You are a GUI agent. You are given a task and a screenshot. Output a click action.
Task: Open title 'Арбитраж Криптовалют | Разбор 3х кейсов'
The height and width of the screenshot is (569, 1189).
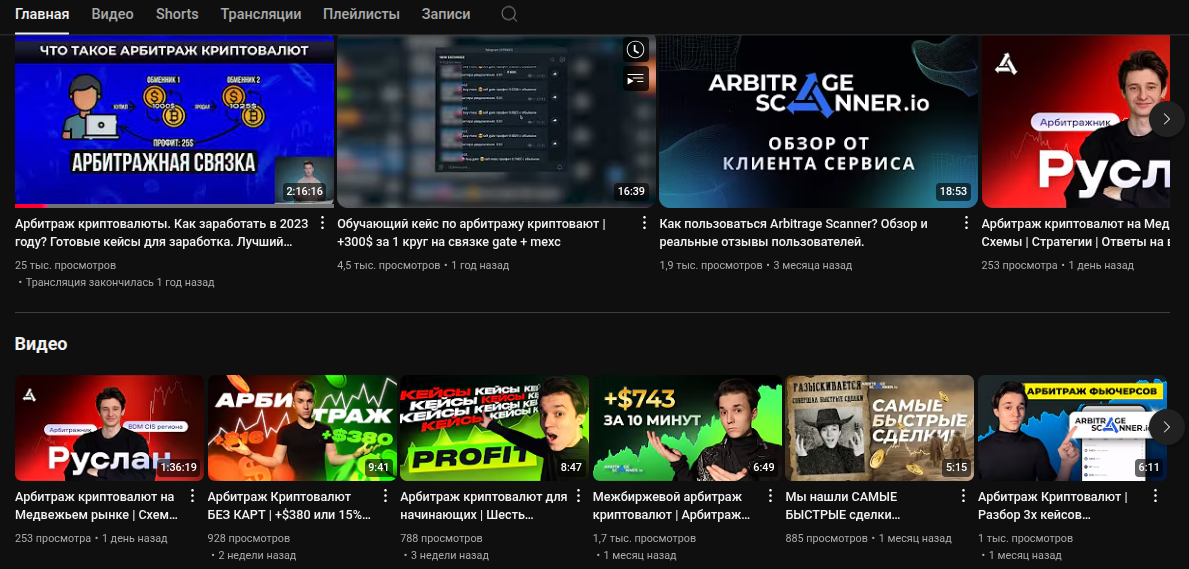1053,506
